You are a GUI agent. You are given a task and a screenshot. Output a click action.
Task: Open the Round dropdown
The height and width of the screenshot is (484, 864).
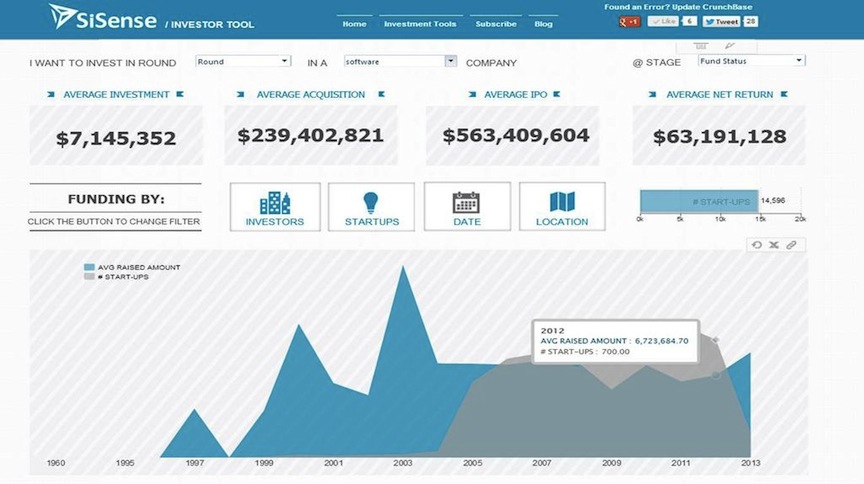pyautogui.click(x=243, y=61)
